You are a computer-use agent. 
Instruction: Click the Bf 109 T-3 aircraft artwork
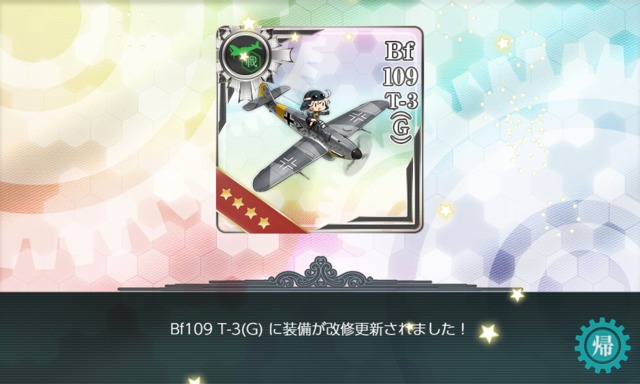312,137
